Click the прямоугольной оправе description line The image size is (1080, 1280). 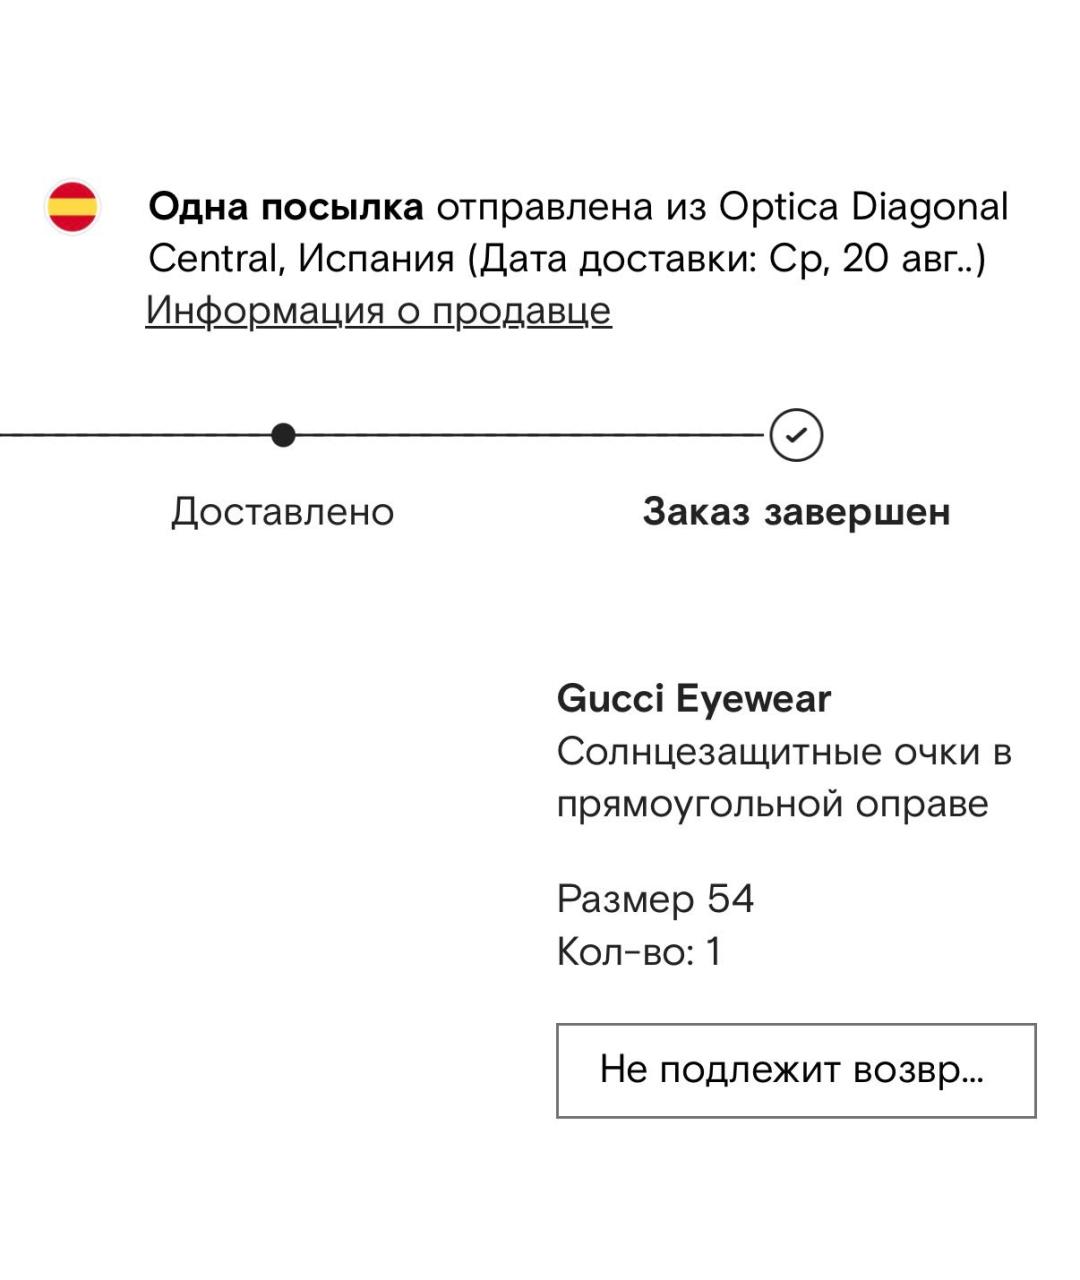772,803
